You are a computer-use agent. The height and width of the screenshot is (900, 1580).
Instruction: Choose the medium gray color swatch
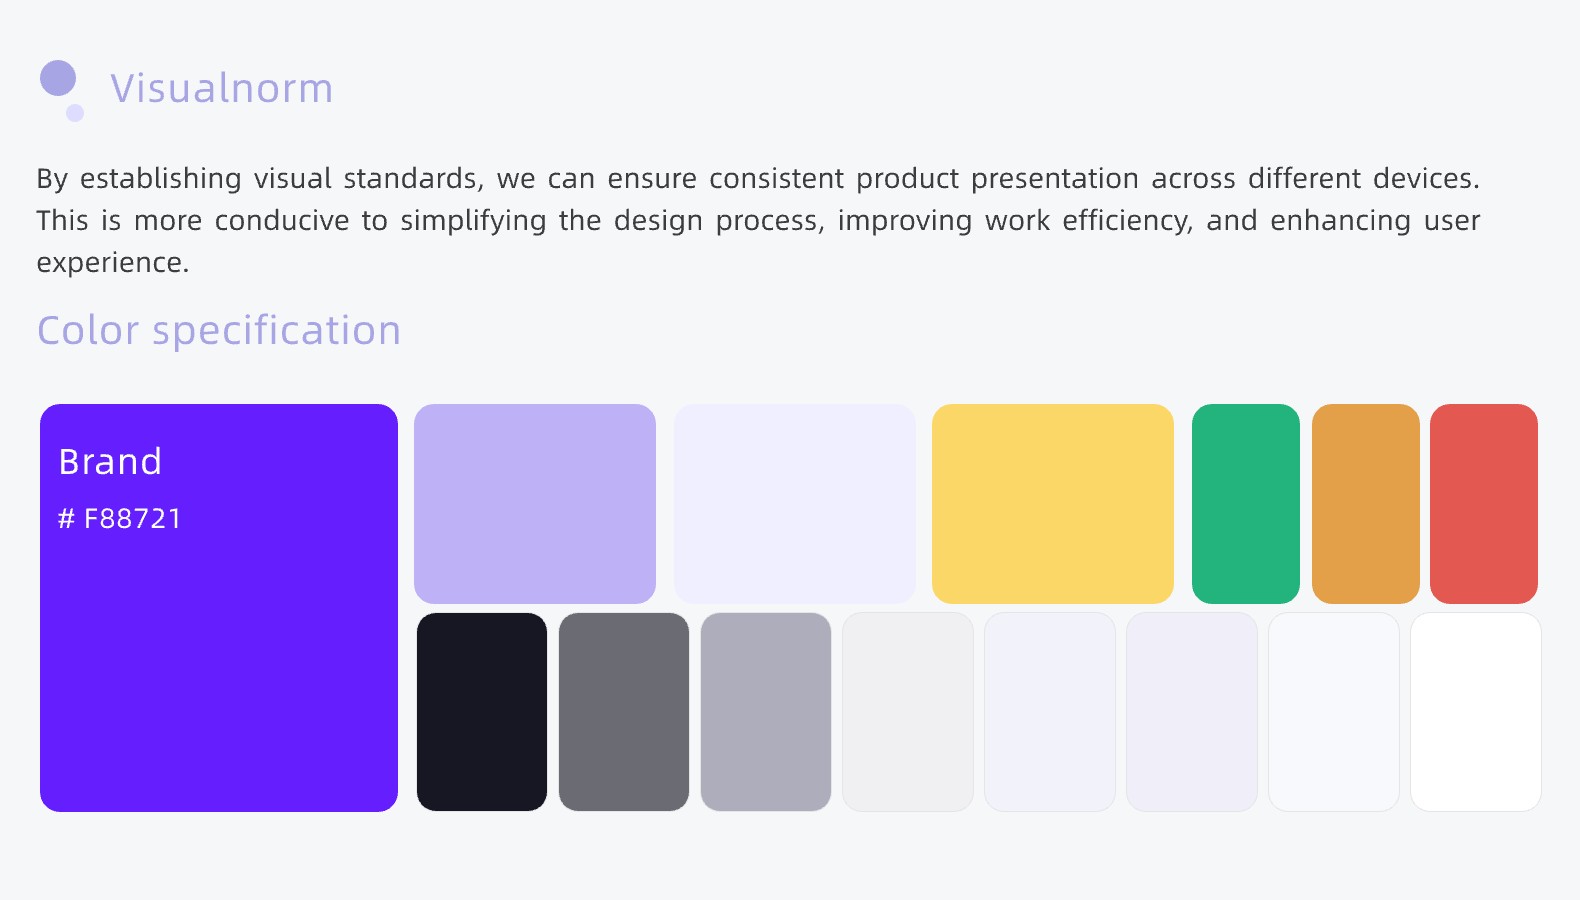(x=766, y=712)
